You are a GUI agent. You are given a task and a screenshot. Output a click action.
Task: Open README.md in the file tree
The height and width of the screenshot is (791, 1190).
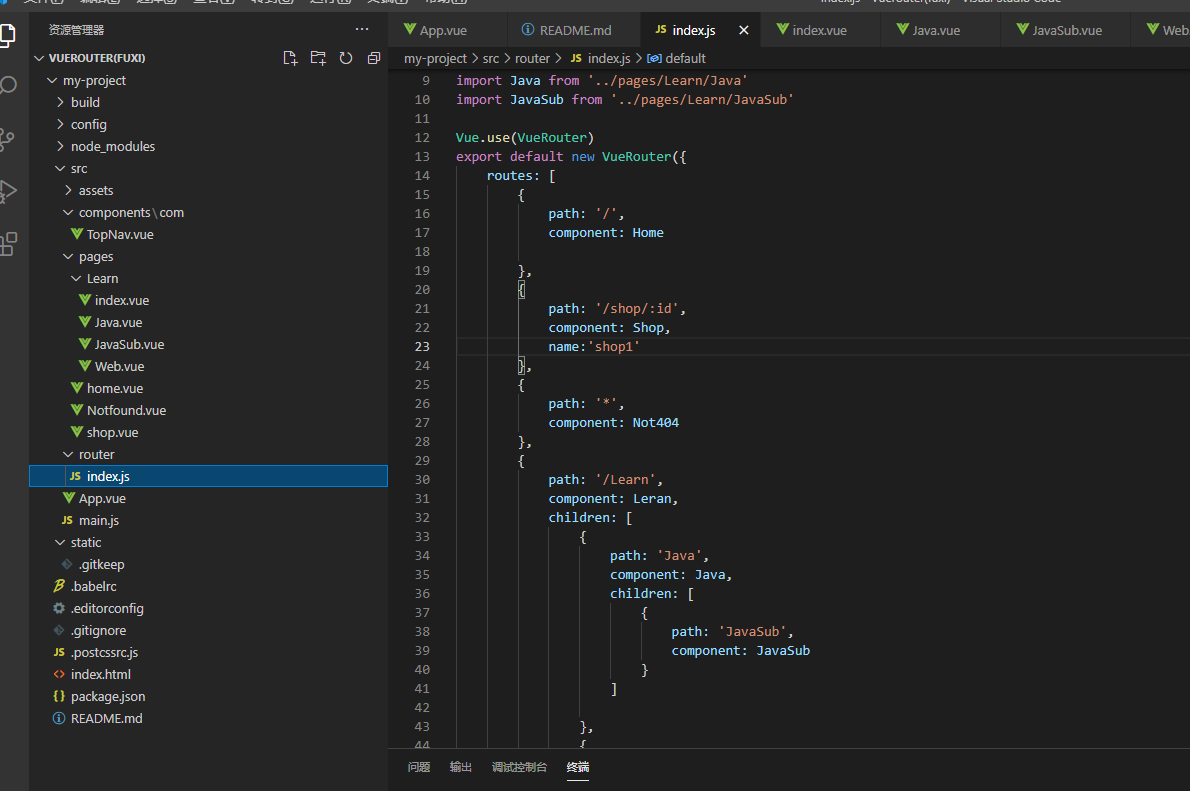pos(106,719)
